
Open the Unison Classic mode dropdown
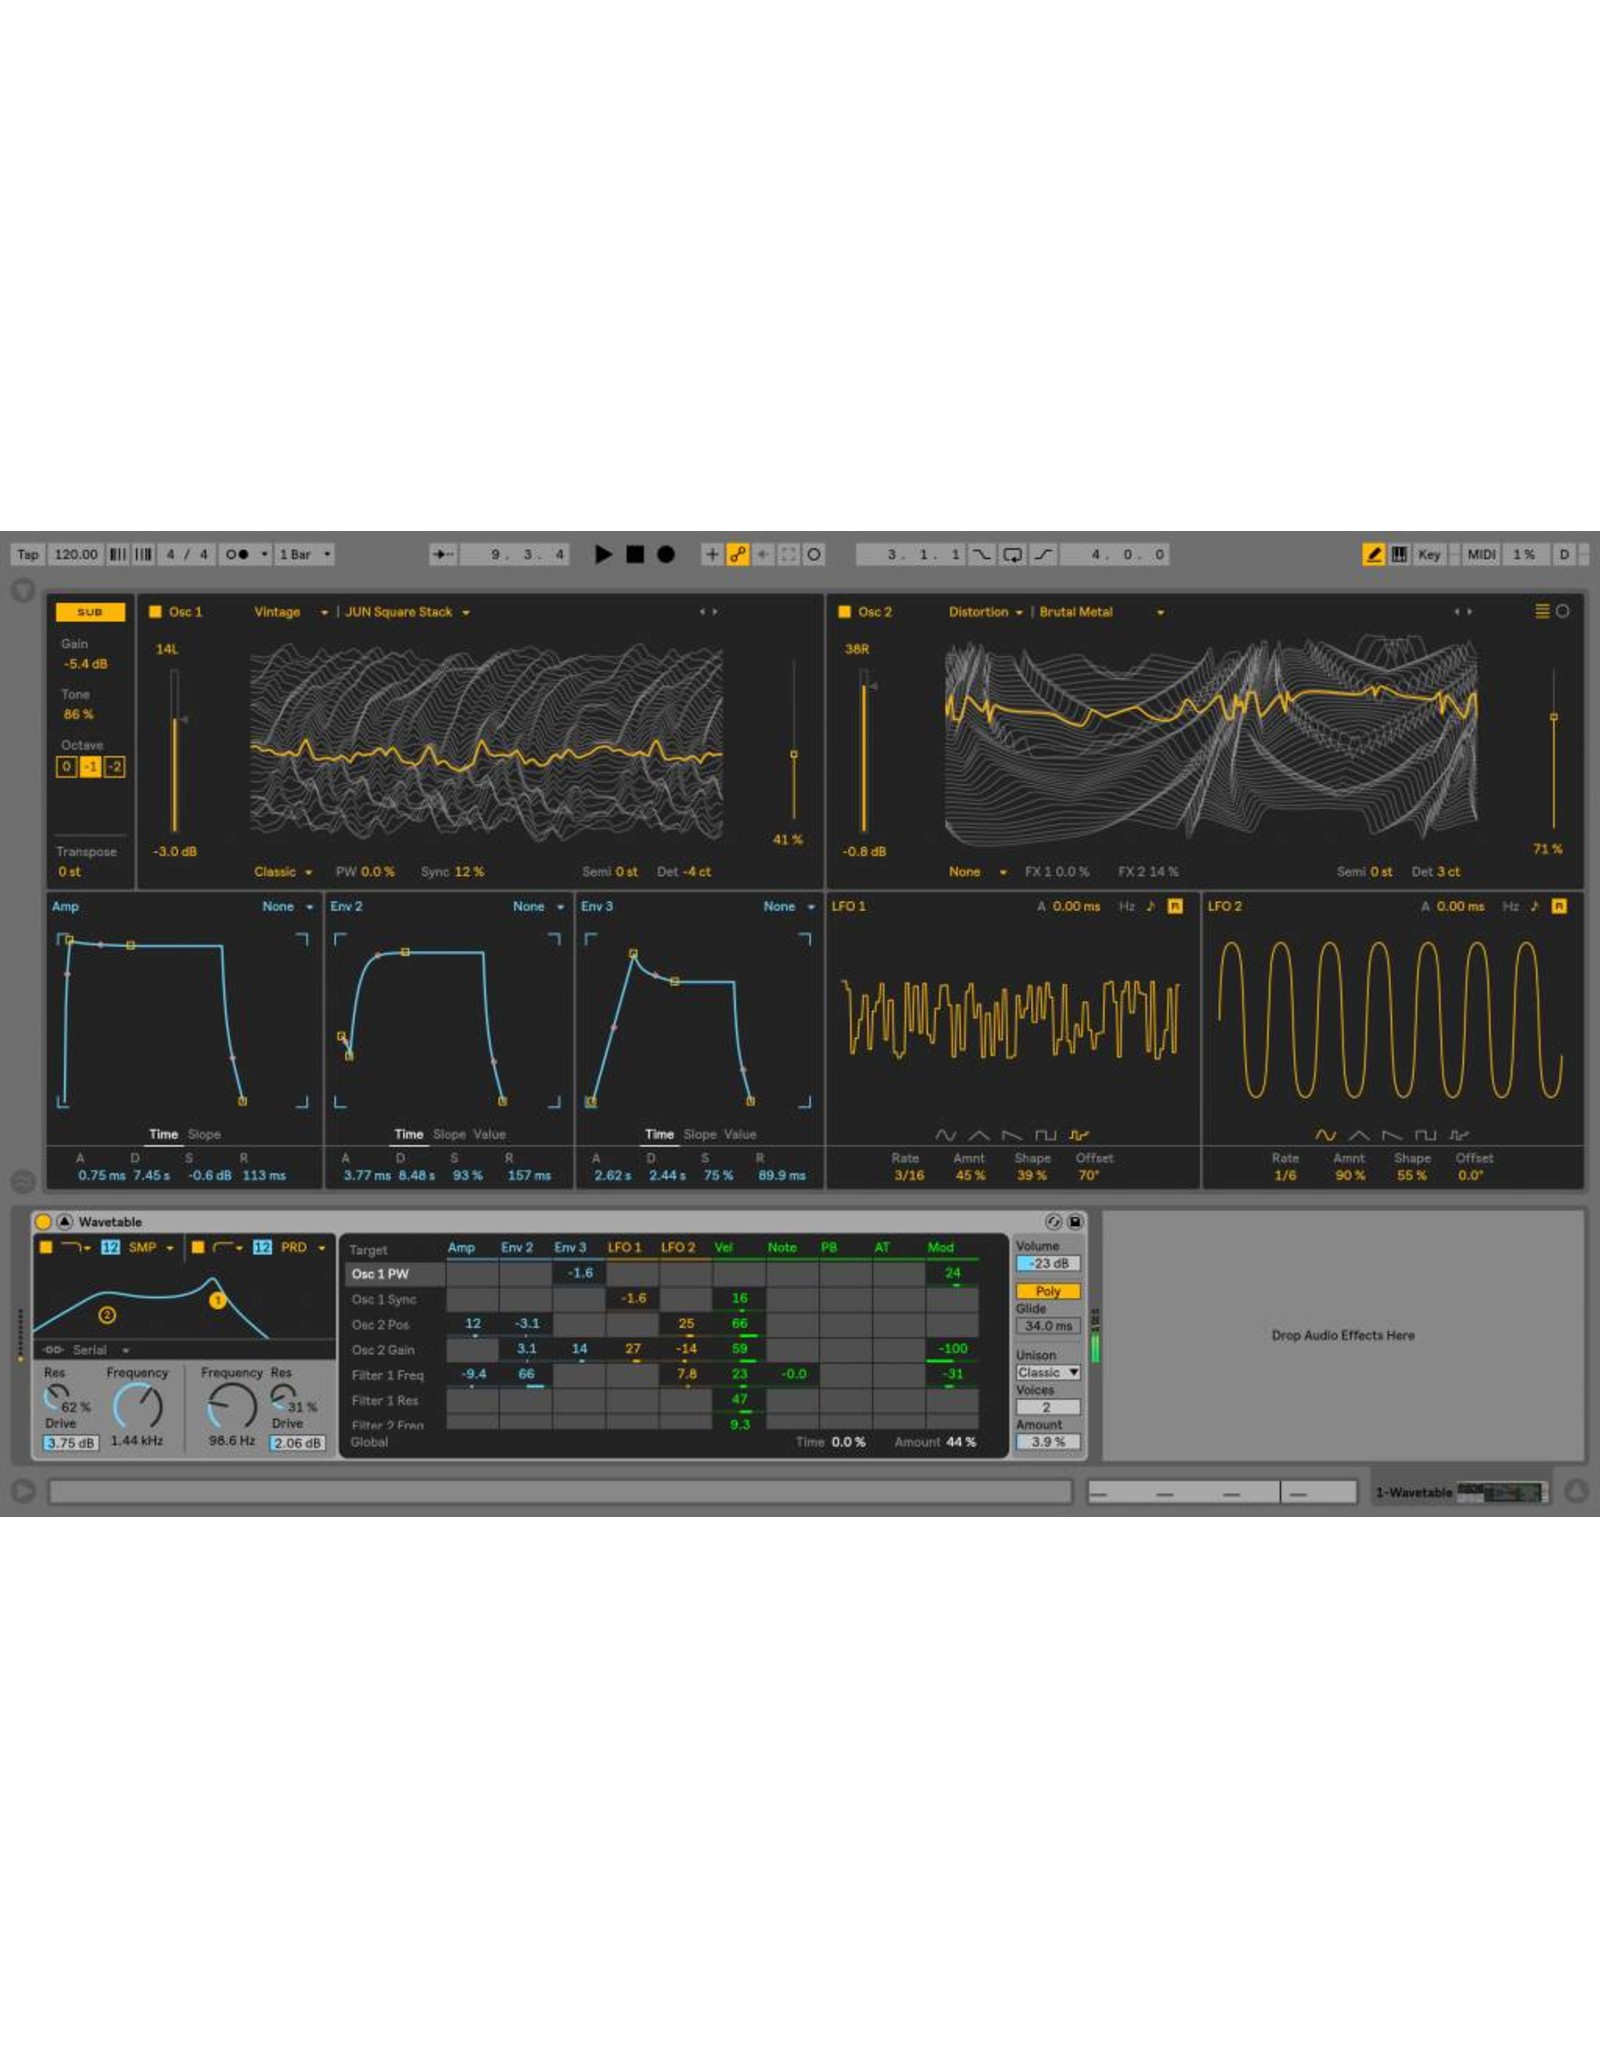point(1047,1372)
